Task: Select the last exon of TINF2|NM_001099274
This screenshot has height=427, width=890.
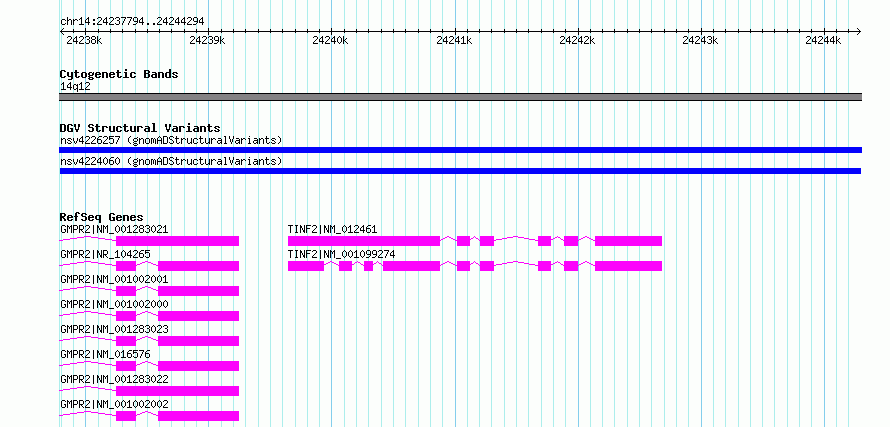Action: 628,266
